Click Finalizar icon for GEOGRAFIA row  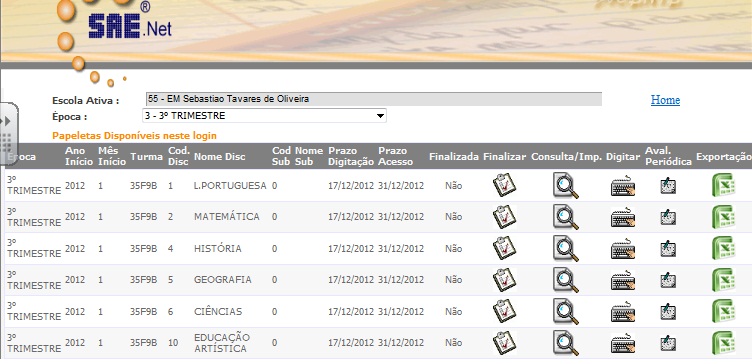pyautogui.click(x=505, y=280)
